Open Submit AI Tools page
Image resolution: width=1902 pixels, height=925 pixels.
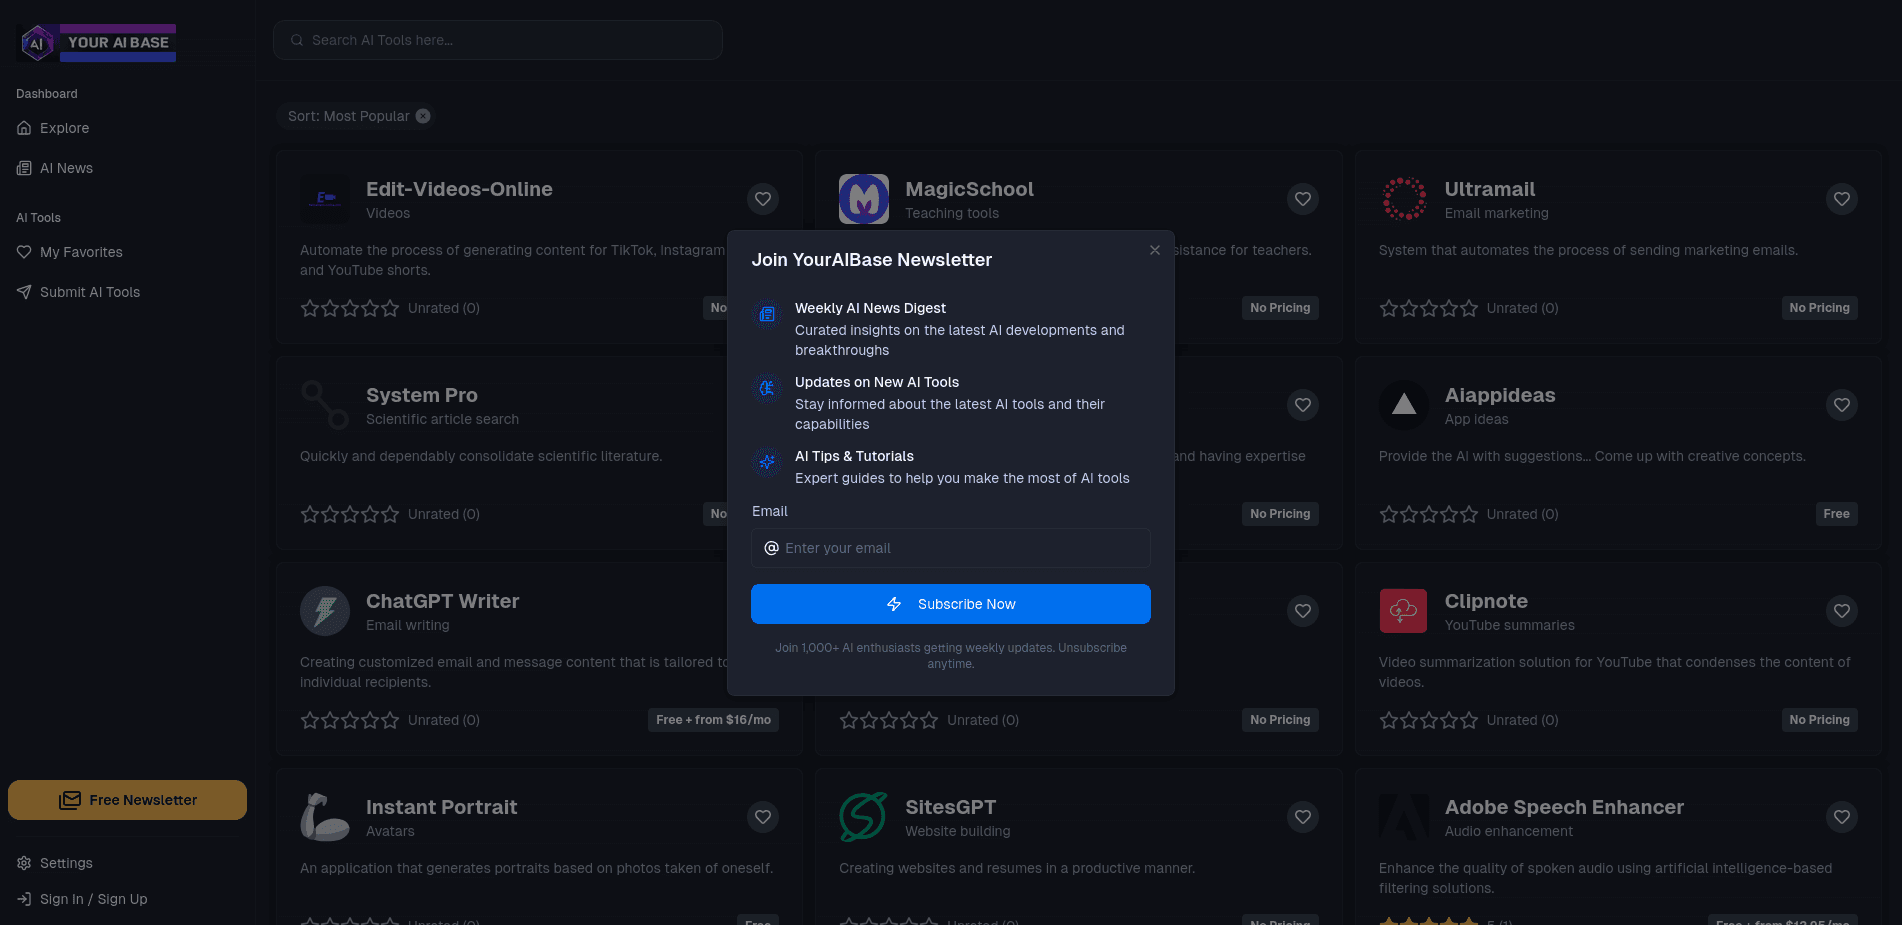pos(90,292)
